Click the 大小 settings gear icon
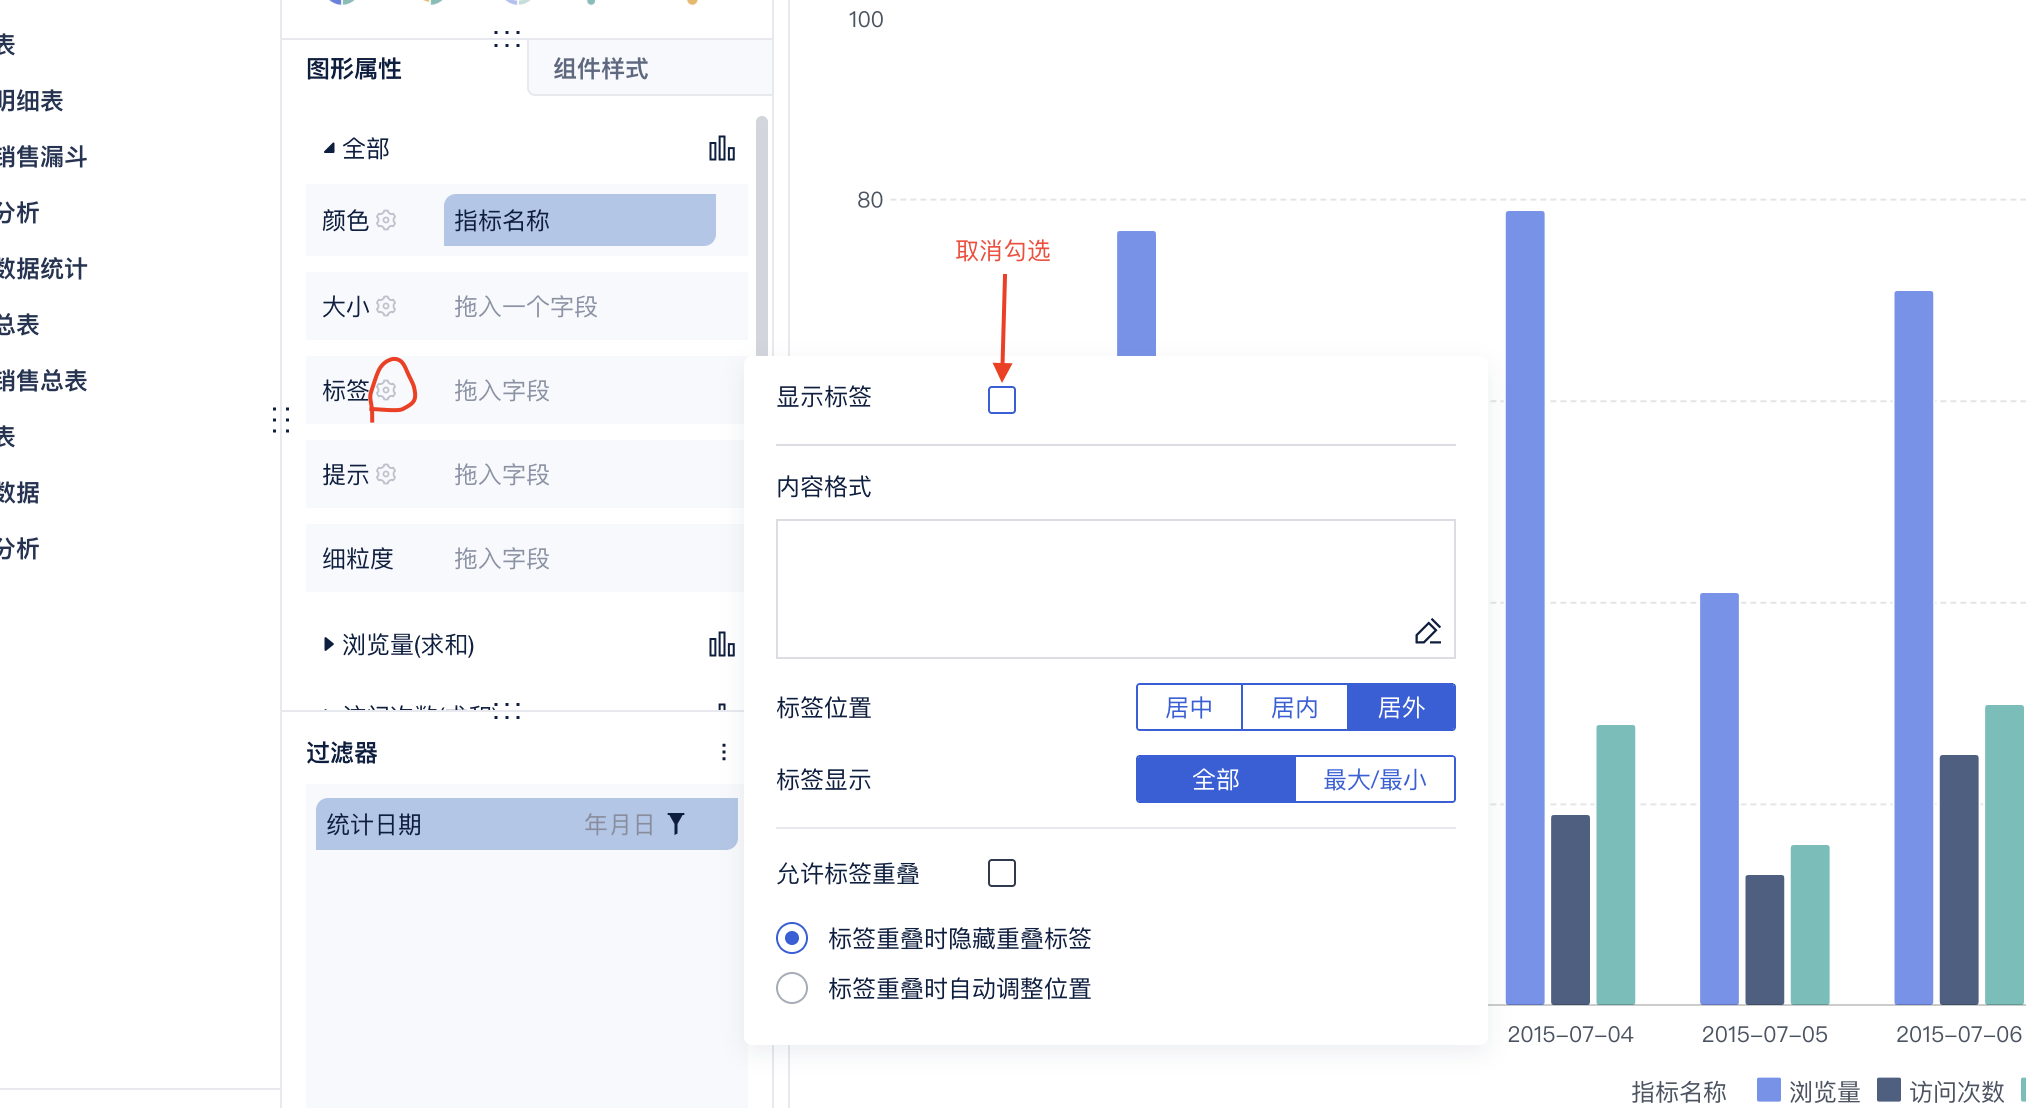2026x1108 pixels. 387,306
